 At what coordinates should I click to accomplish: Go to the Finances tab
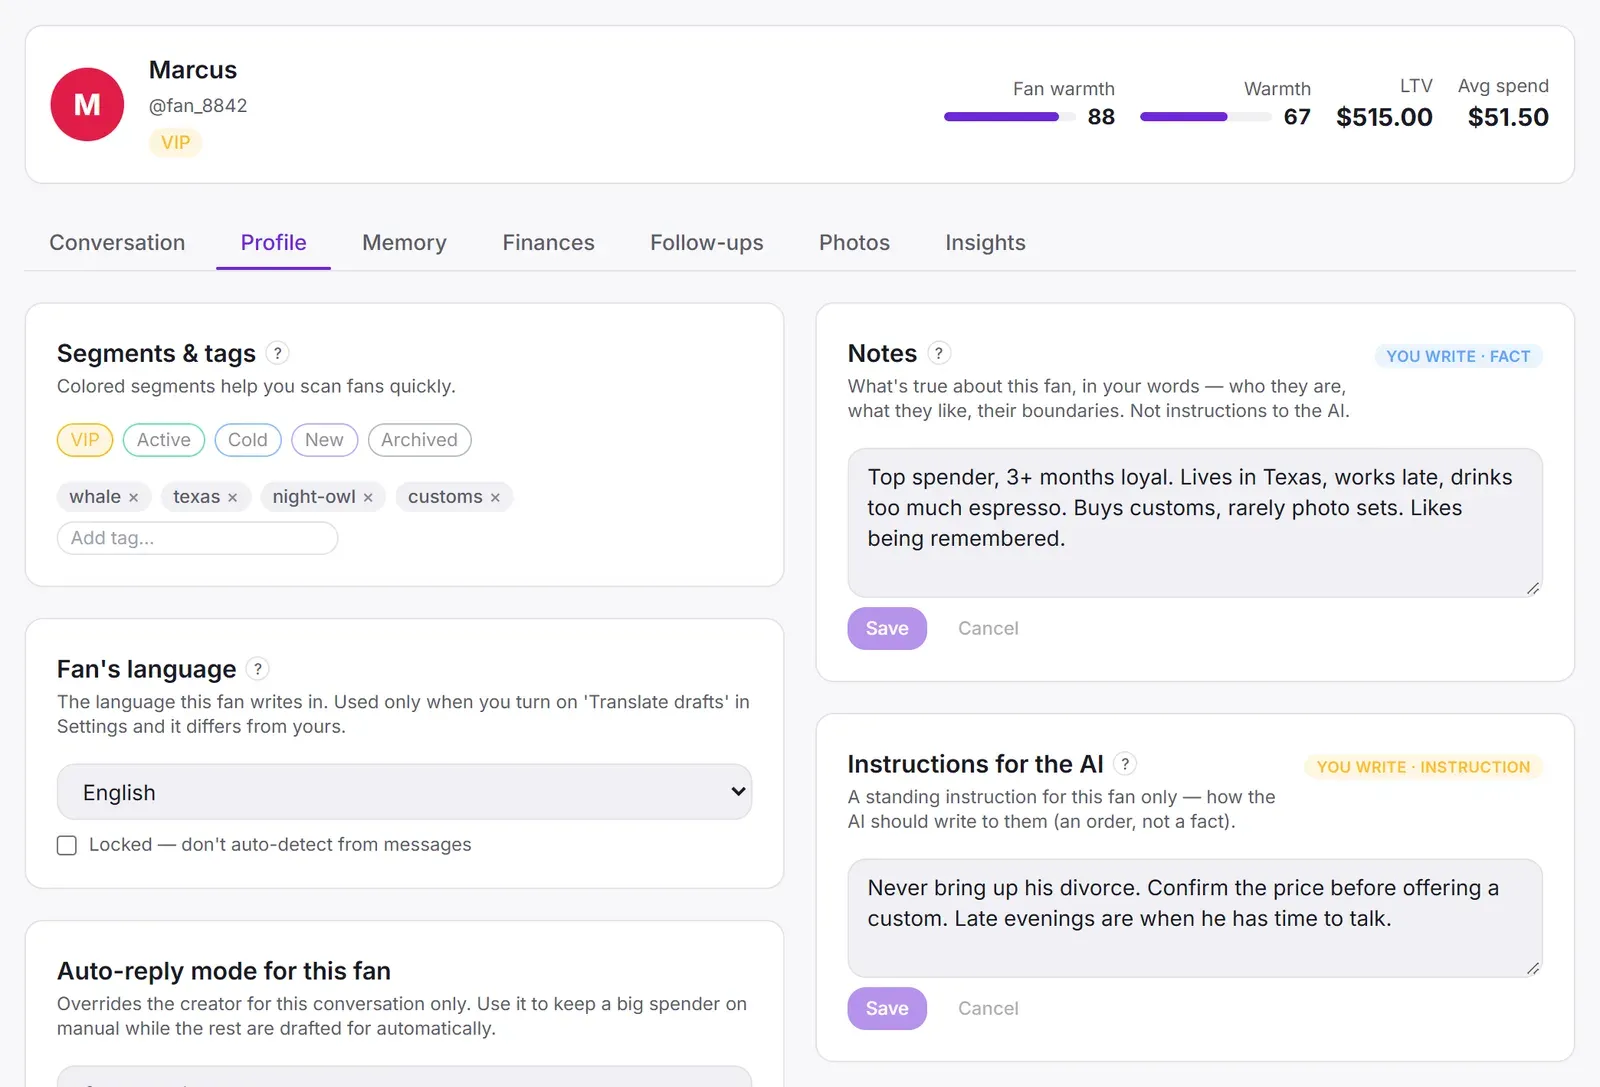tap(548, 243)
